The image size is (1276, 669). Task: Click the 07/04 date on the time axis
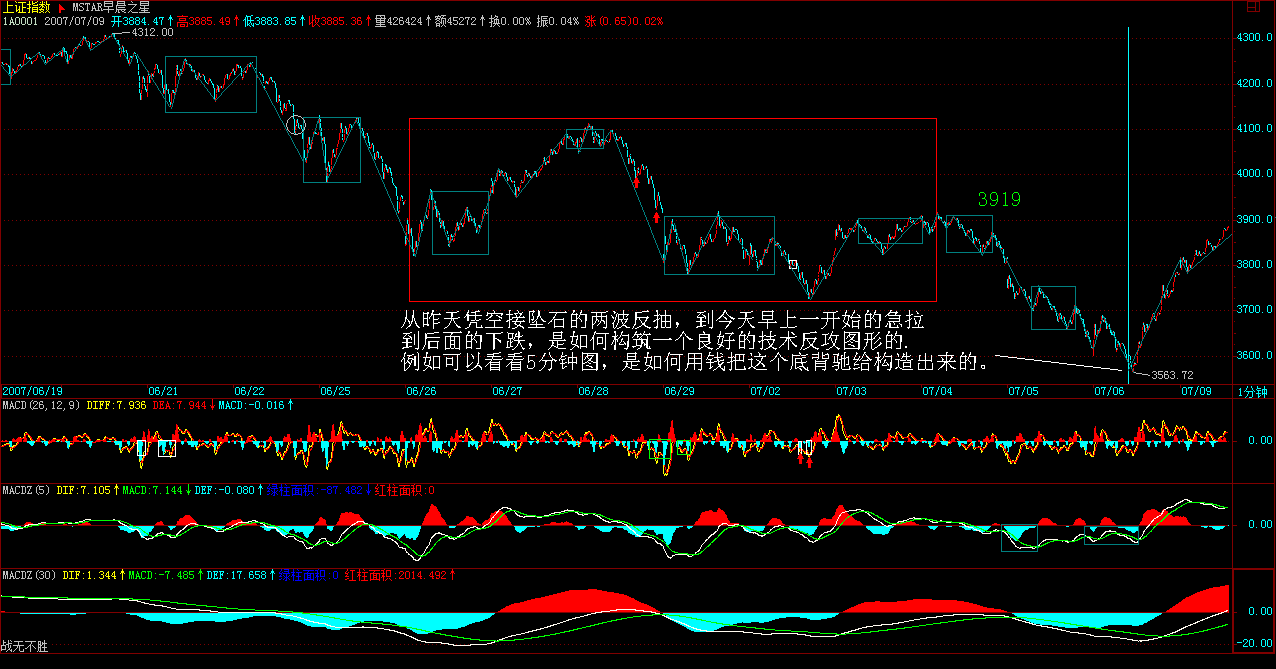pos(937,391)
